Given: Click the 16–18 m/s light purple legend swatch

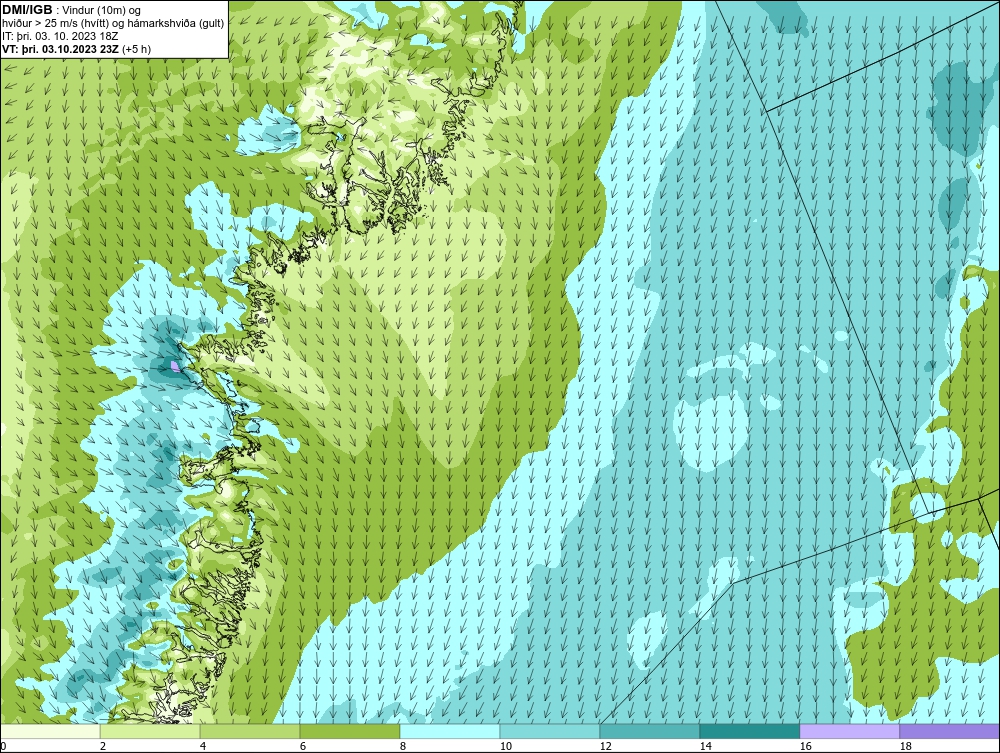Looking at the screenshot, I should click(849, 731).
